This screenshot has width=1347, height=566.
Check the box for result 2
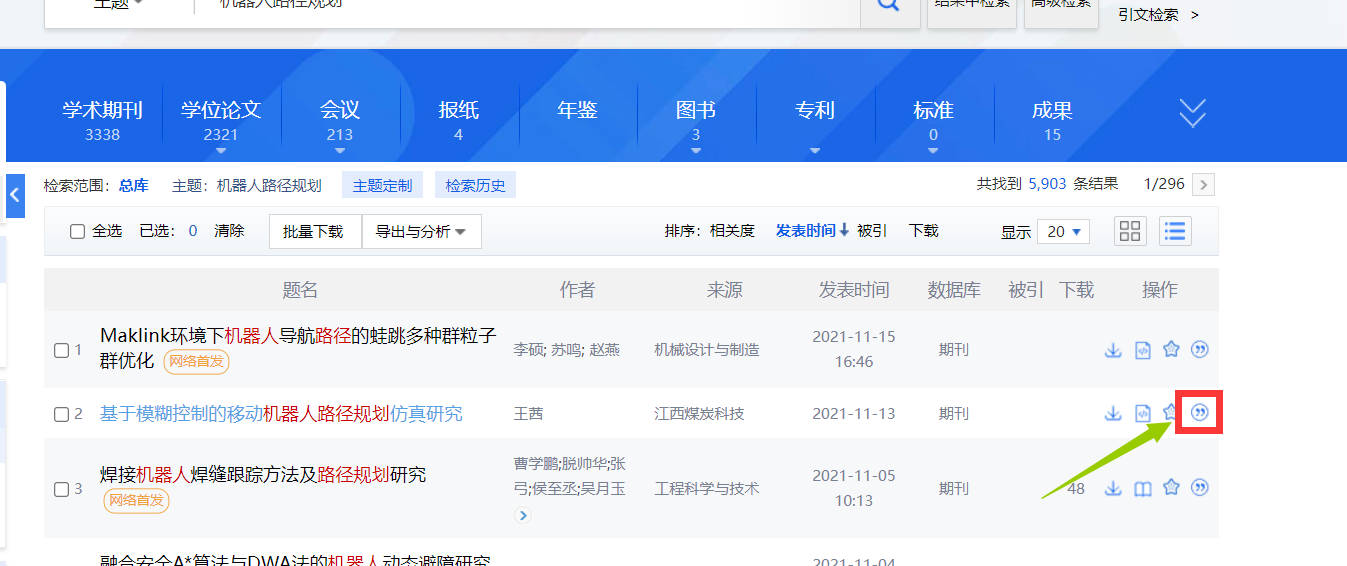[61, 414]
